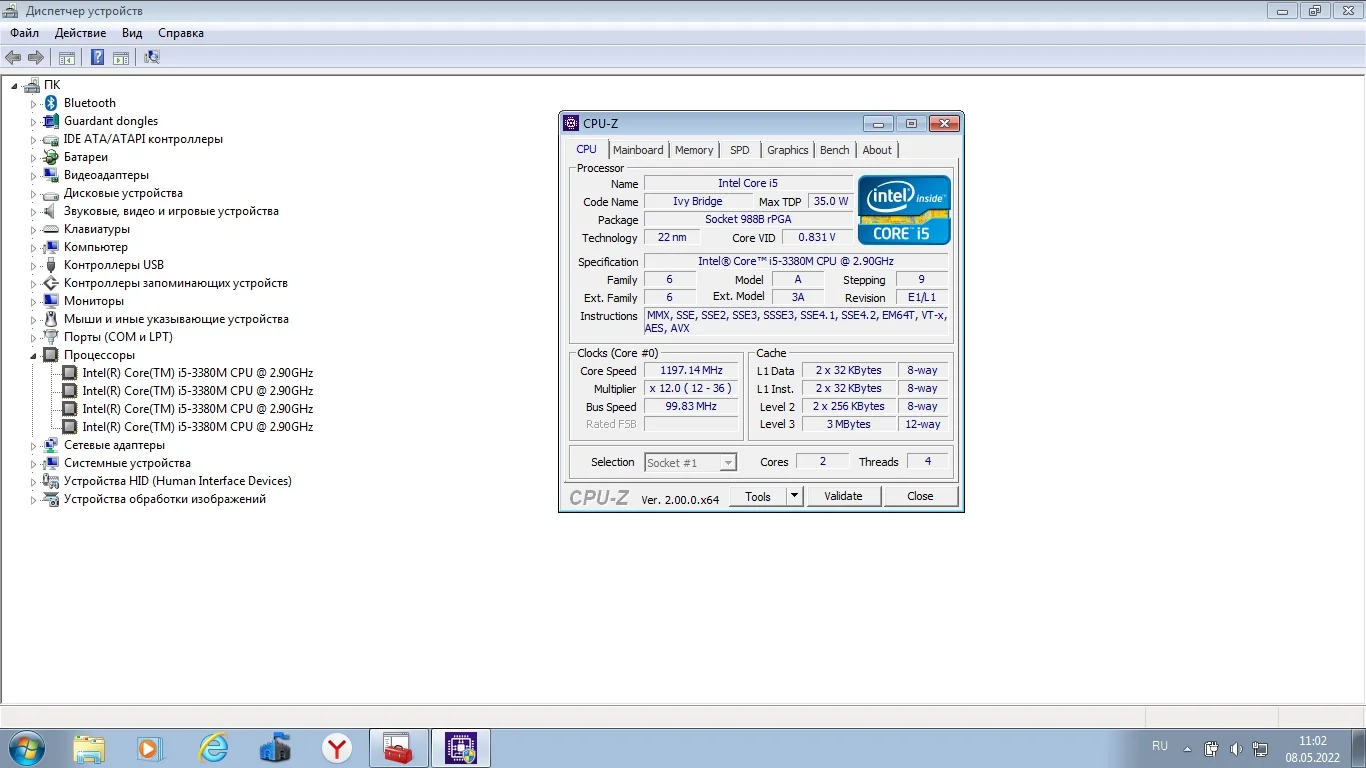Expand the IDE ATA/ATAPI контроллеры node
Screen dimensions: 1366x768
click(33, 140)
